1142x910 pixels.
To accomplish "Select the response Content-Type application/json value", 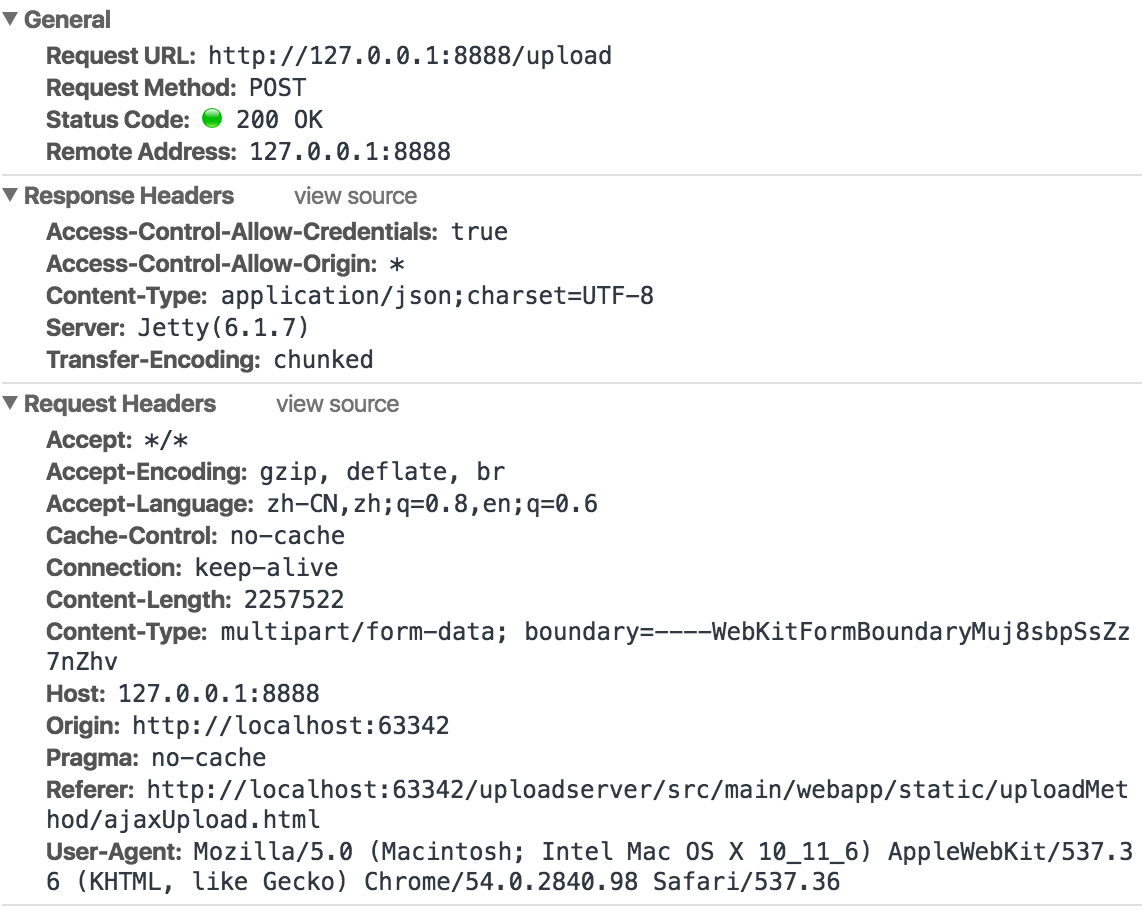I will (437, 296).
